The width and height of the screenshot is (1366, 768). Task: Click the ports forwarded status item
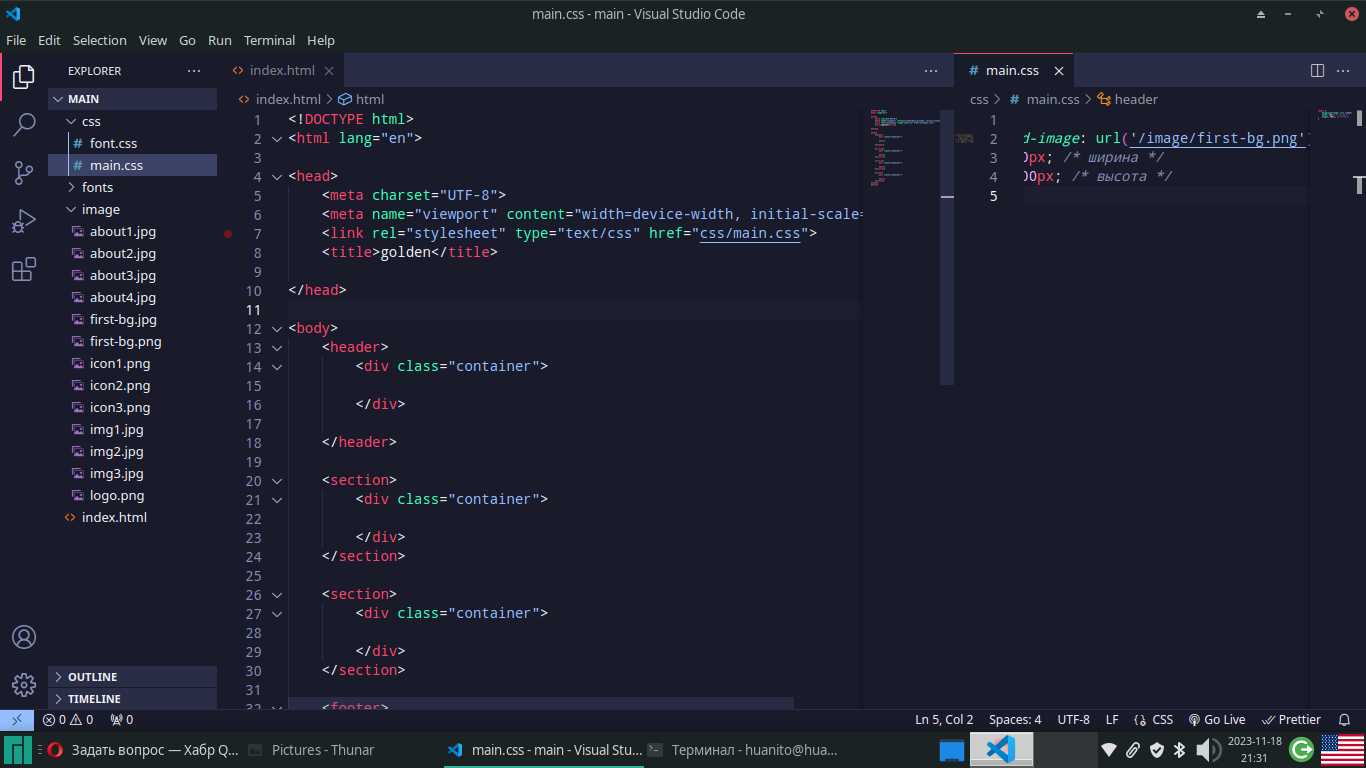pos(121,720)
